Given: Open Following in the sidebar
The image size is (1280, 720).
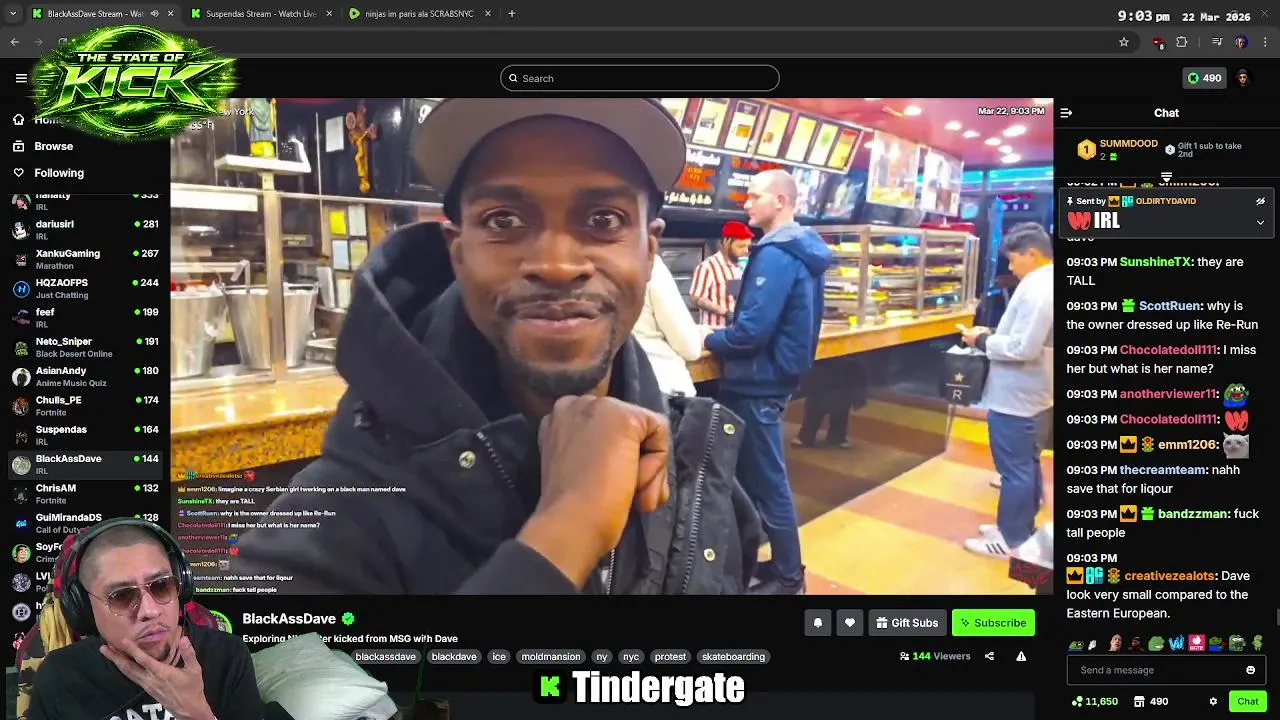Looking at the screenshot, I should coord(59,173).
